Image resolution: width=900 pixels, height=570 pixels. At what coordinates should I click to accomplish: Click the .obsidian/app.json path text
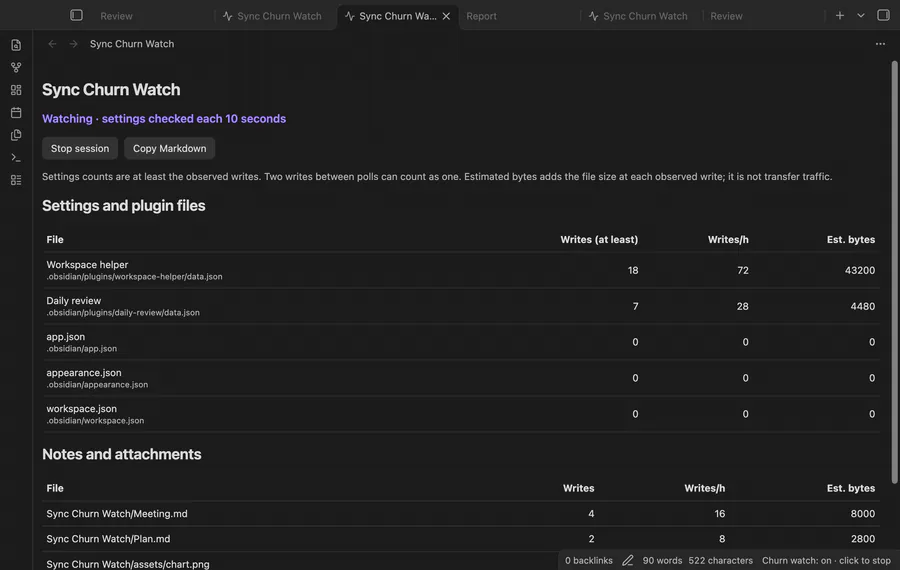[x=82, y=348]
